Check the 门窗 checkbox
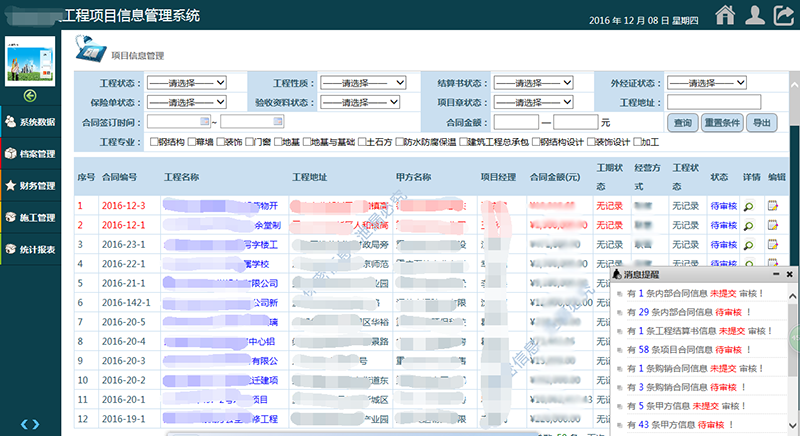The width and height of the screenshot is (800, 436). [249, 141]
